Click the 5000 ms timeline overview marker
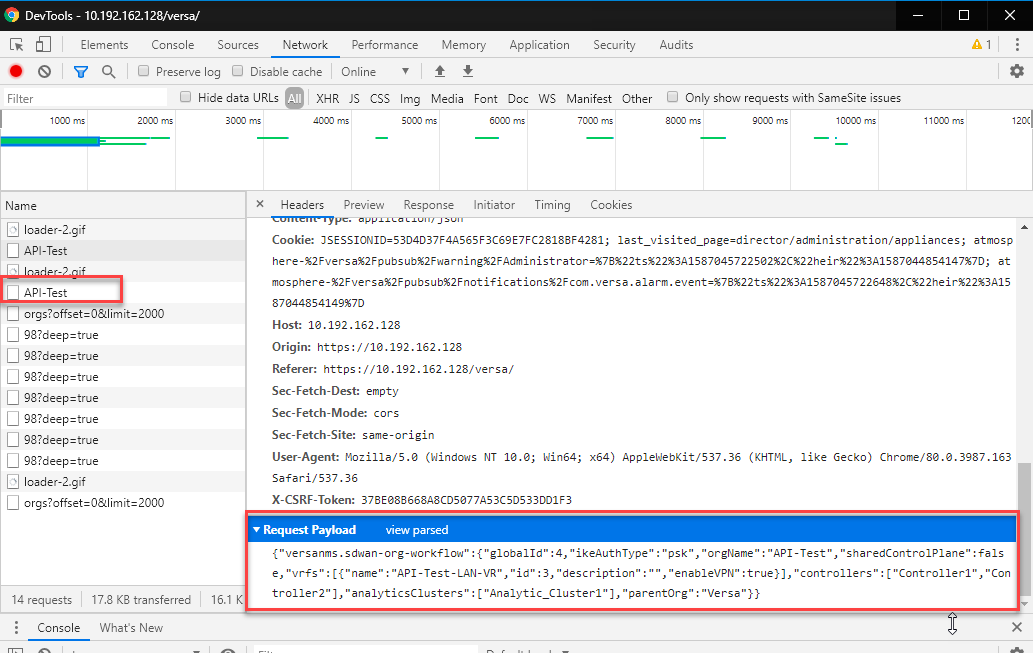 [x=419, y=121]
